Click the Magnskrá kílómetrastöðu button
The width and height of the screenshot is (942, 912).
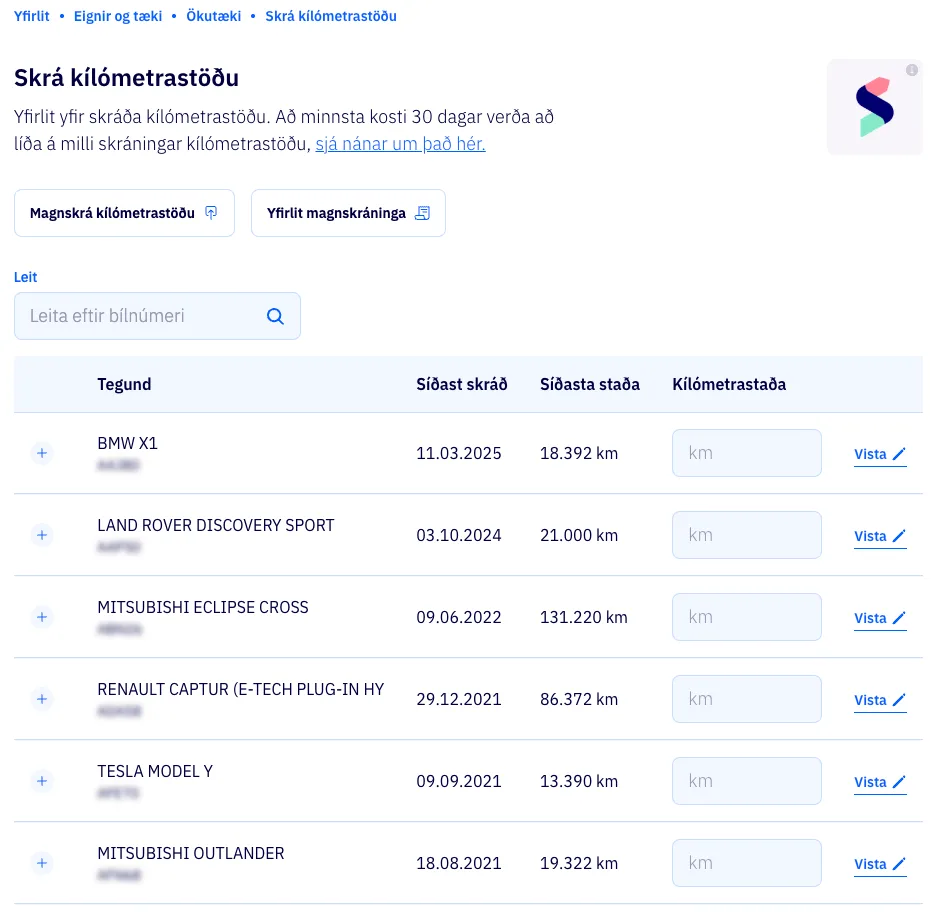[x=124, y=213]
